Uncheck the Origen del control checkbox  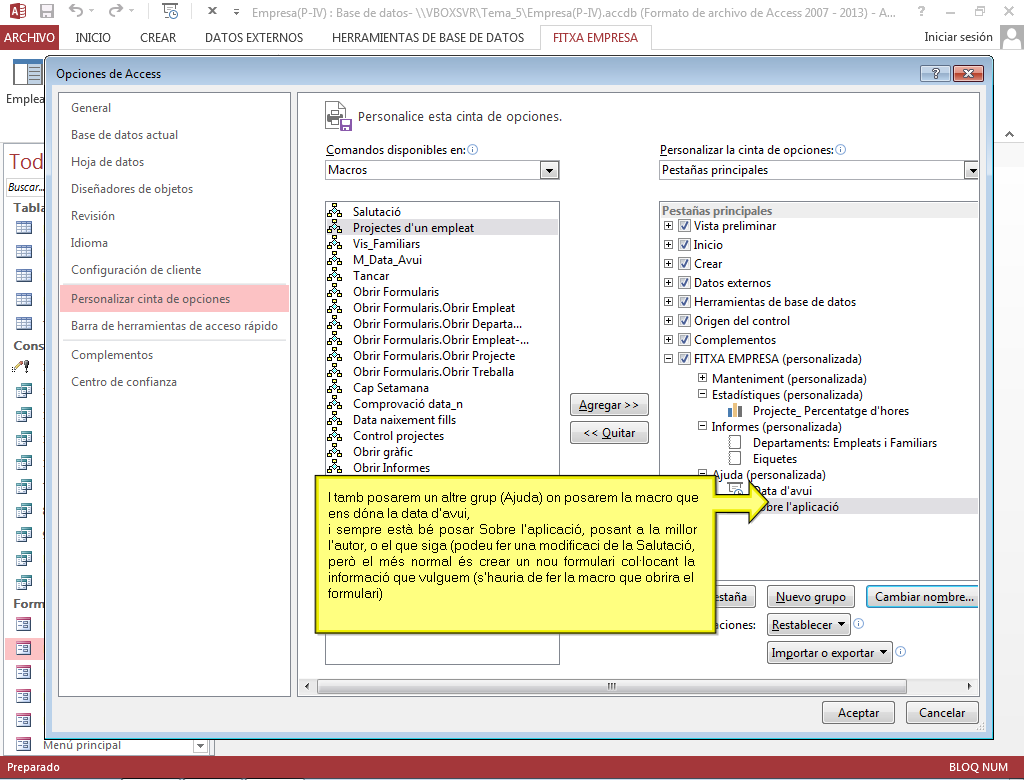click(684, 321)
